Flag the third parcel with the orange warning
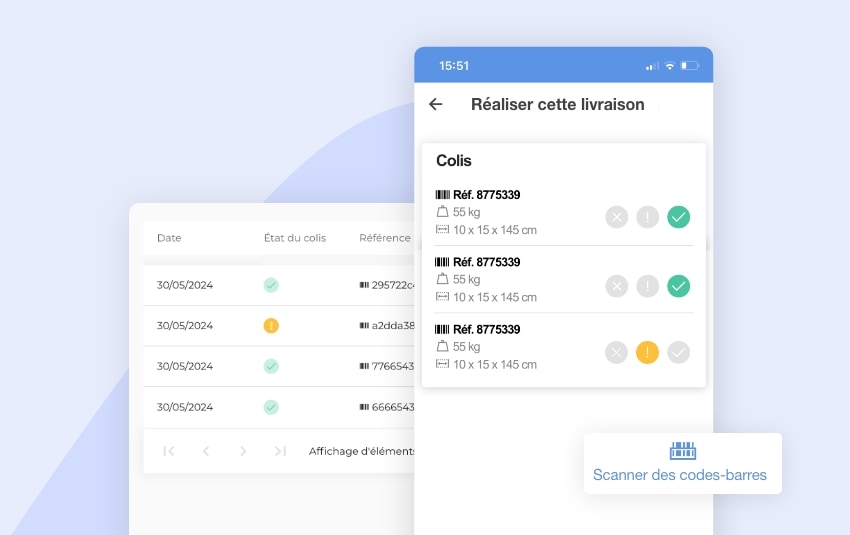The width and height of the screenshot is (850, 535). [647, 352]
